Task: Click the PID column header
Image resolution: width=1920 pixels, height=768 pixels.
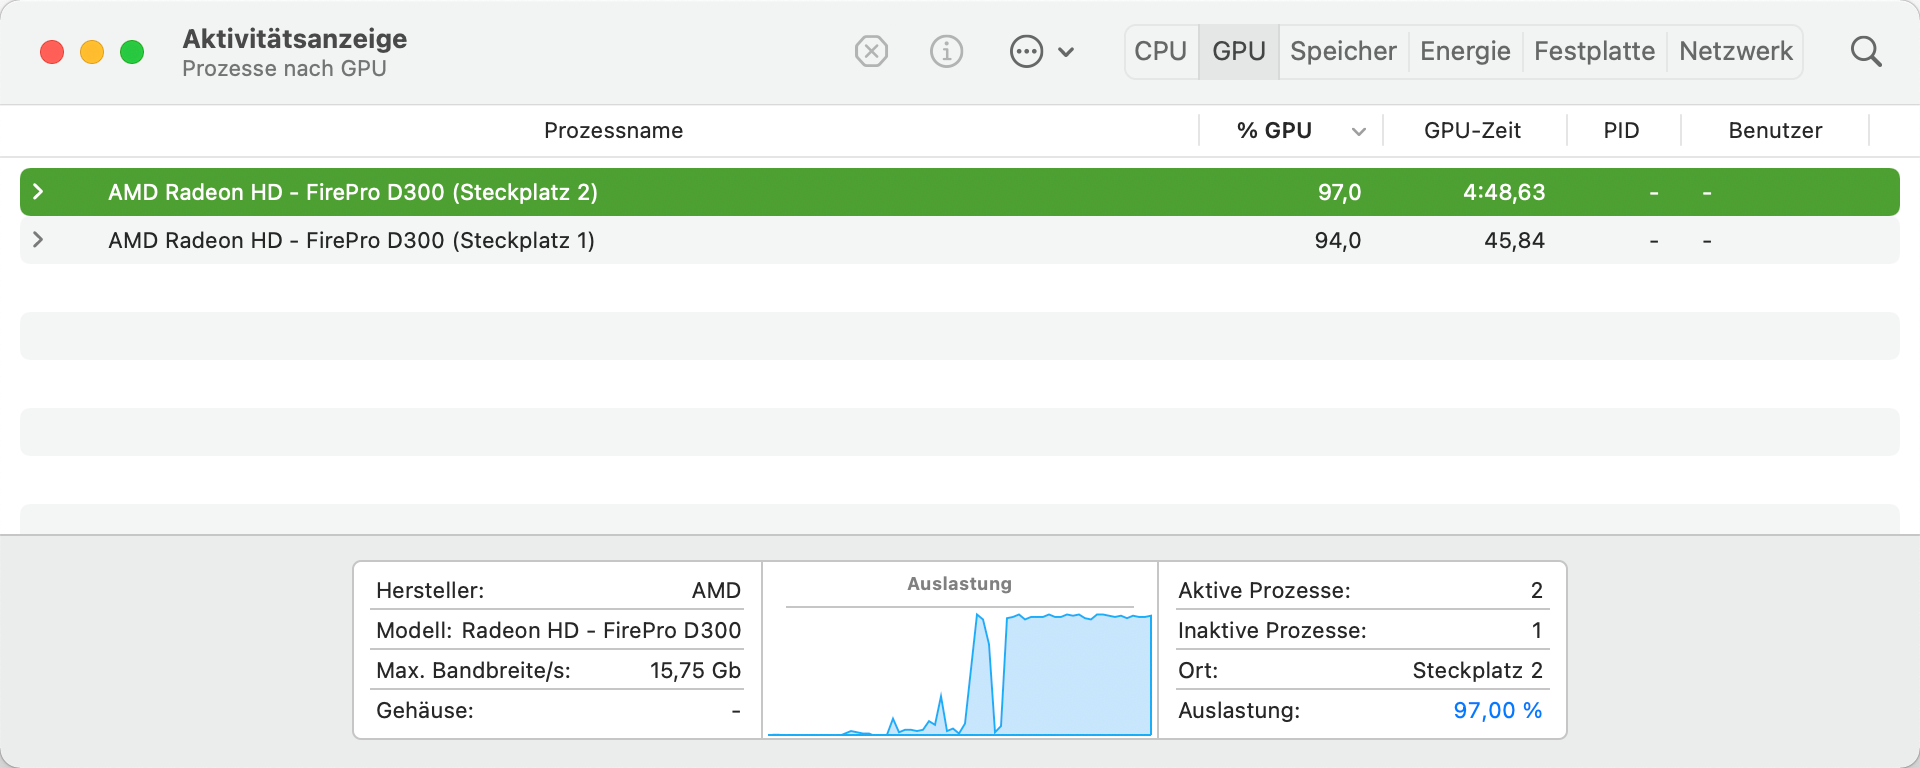Action: 1621,131
